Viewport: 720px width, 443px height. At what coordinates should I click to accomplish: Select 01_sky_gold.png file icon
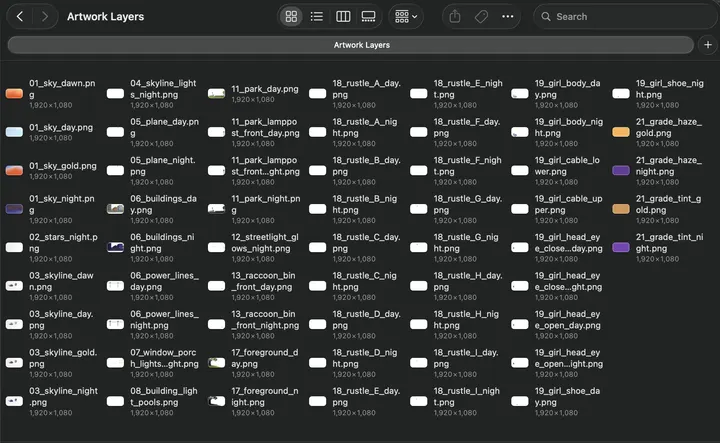(14, 170)
